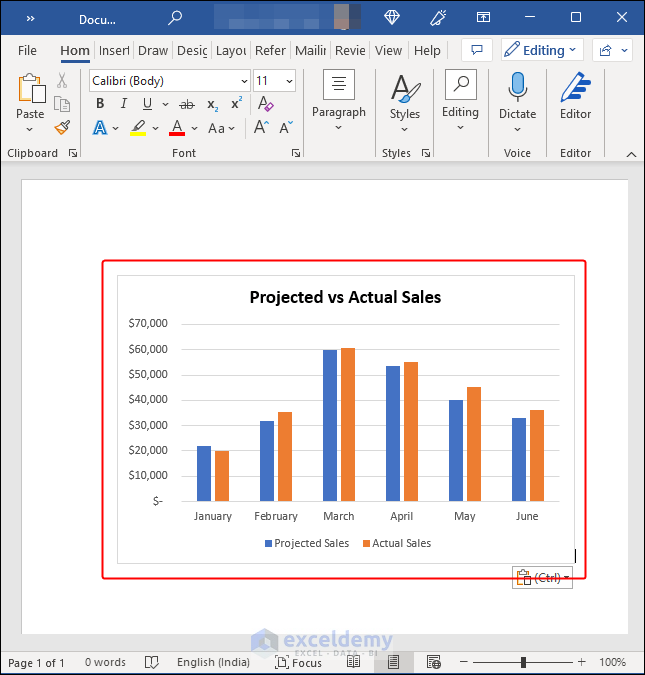Select the pasted Projected vs Actual Sales chart
Image resolution: width=645 pixels, height=675 pixels.
click(346, 419)
